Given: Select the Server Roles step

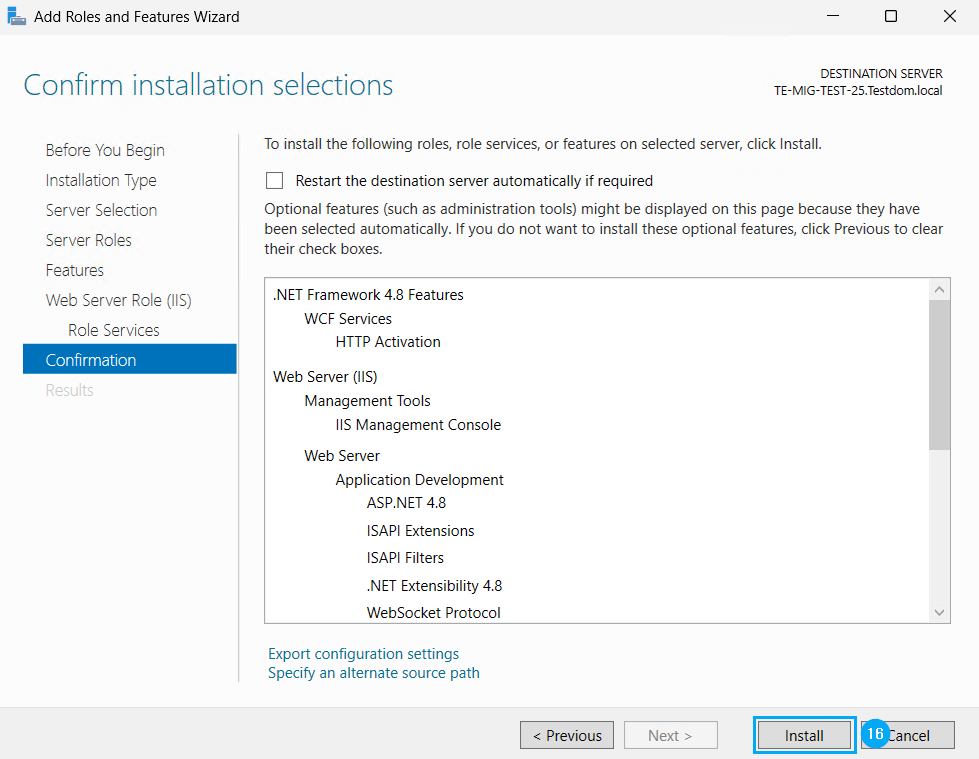Looking at the screenshot, I should 88,240.
